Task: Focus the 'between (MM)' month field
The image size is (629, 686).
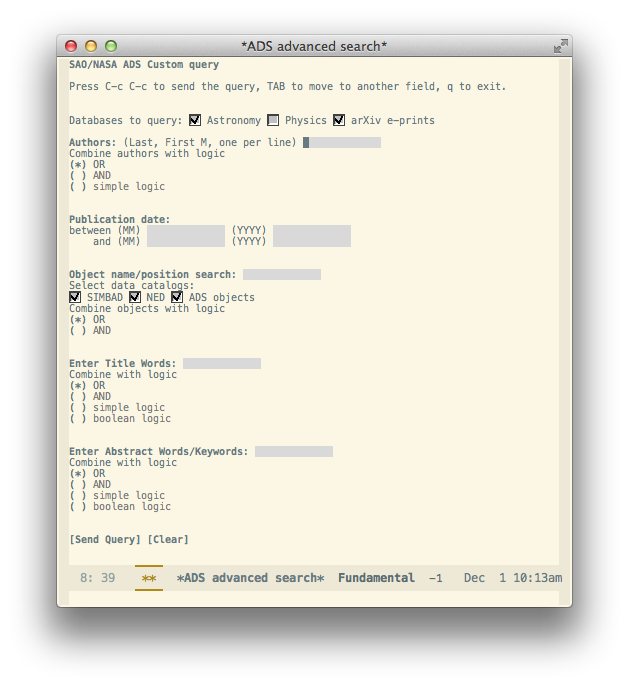Action: click(186, 231)
